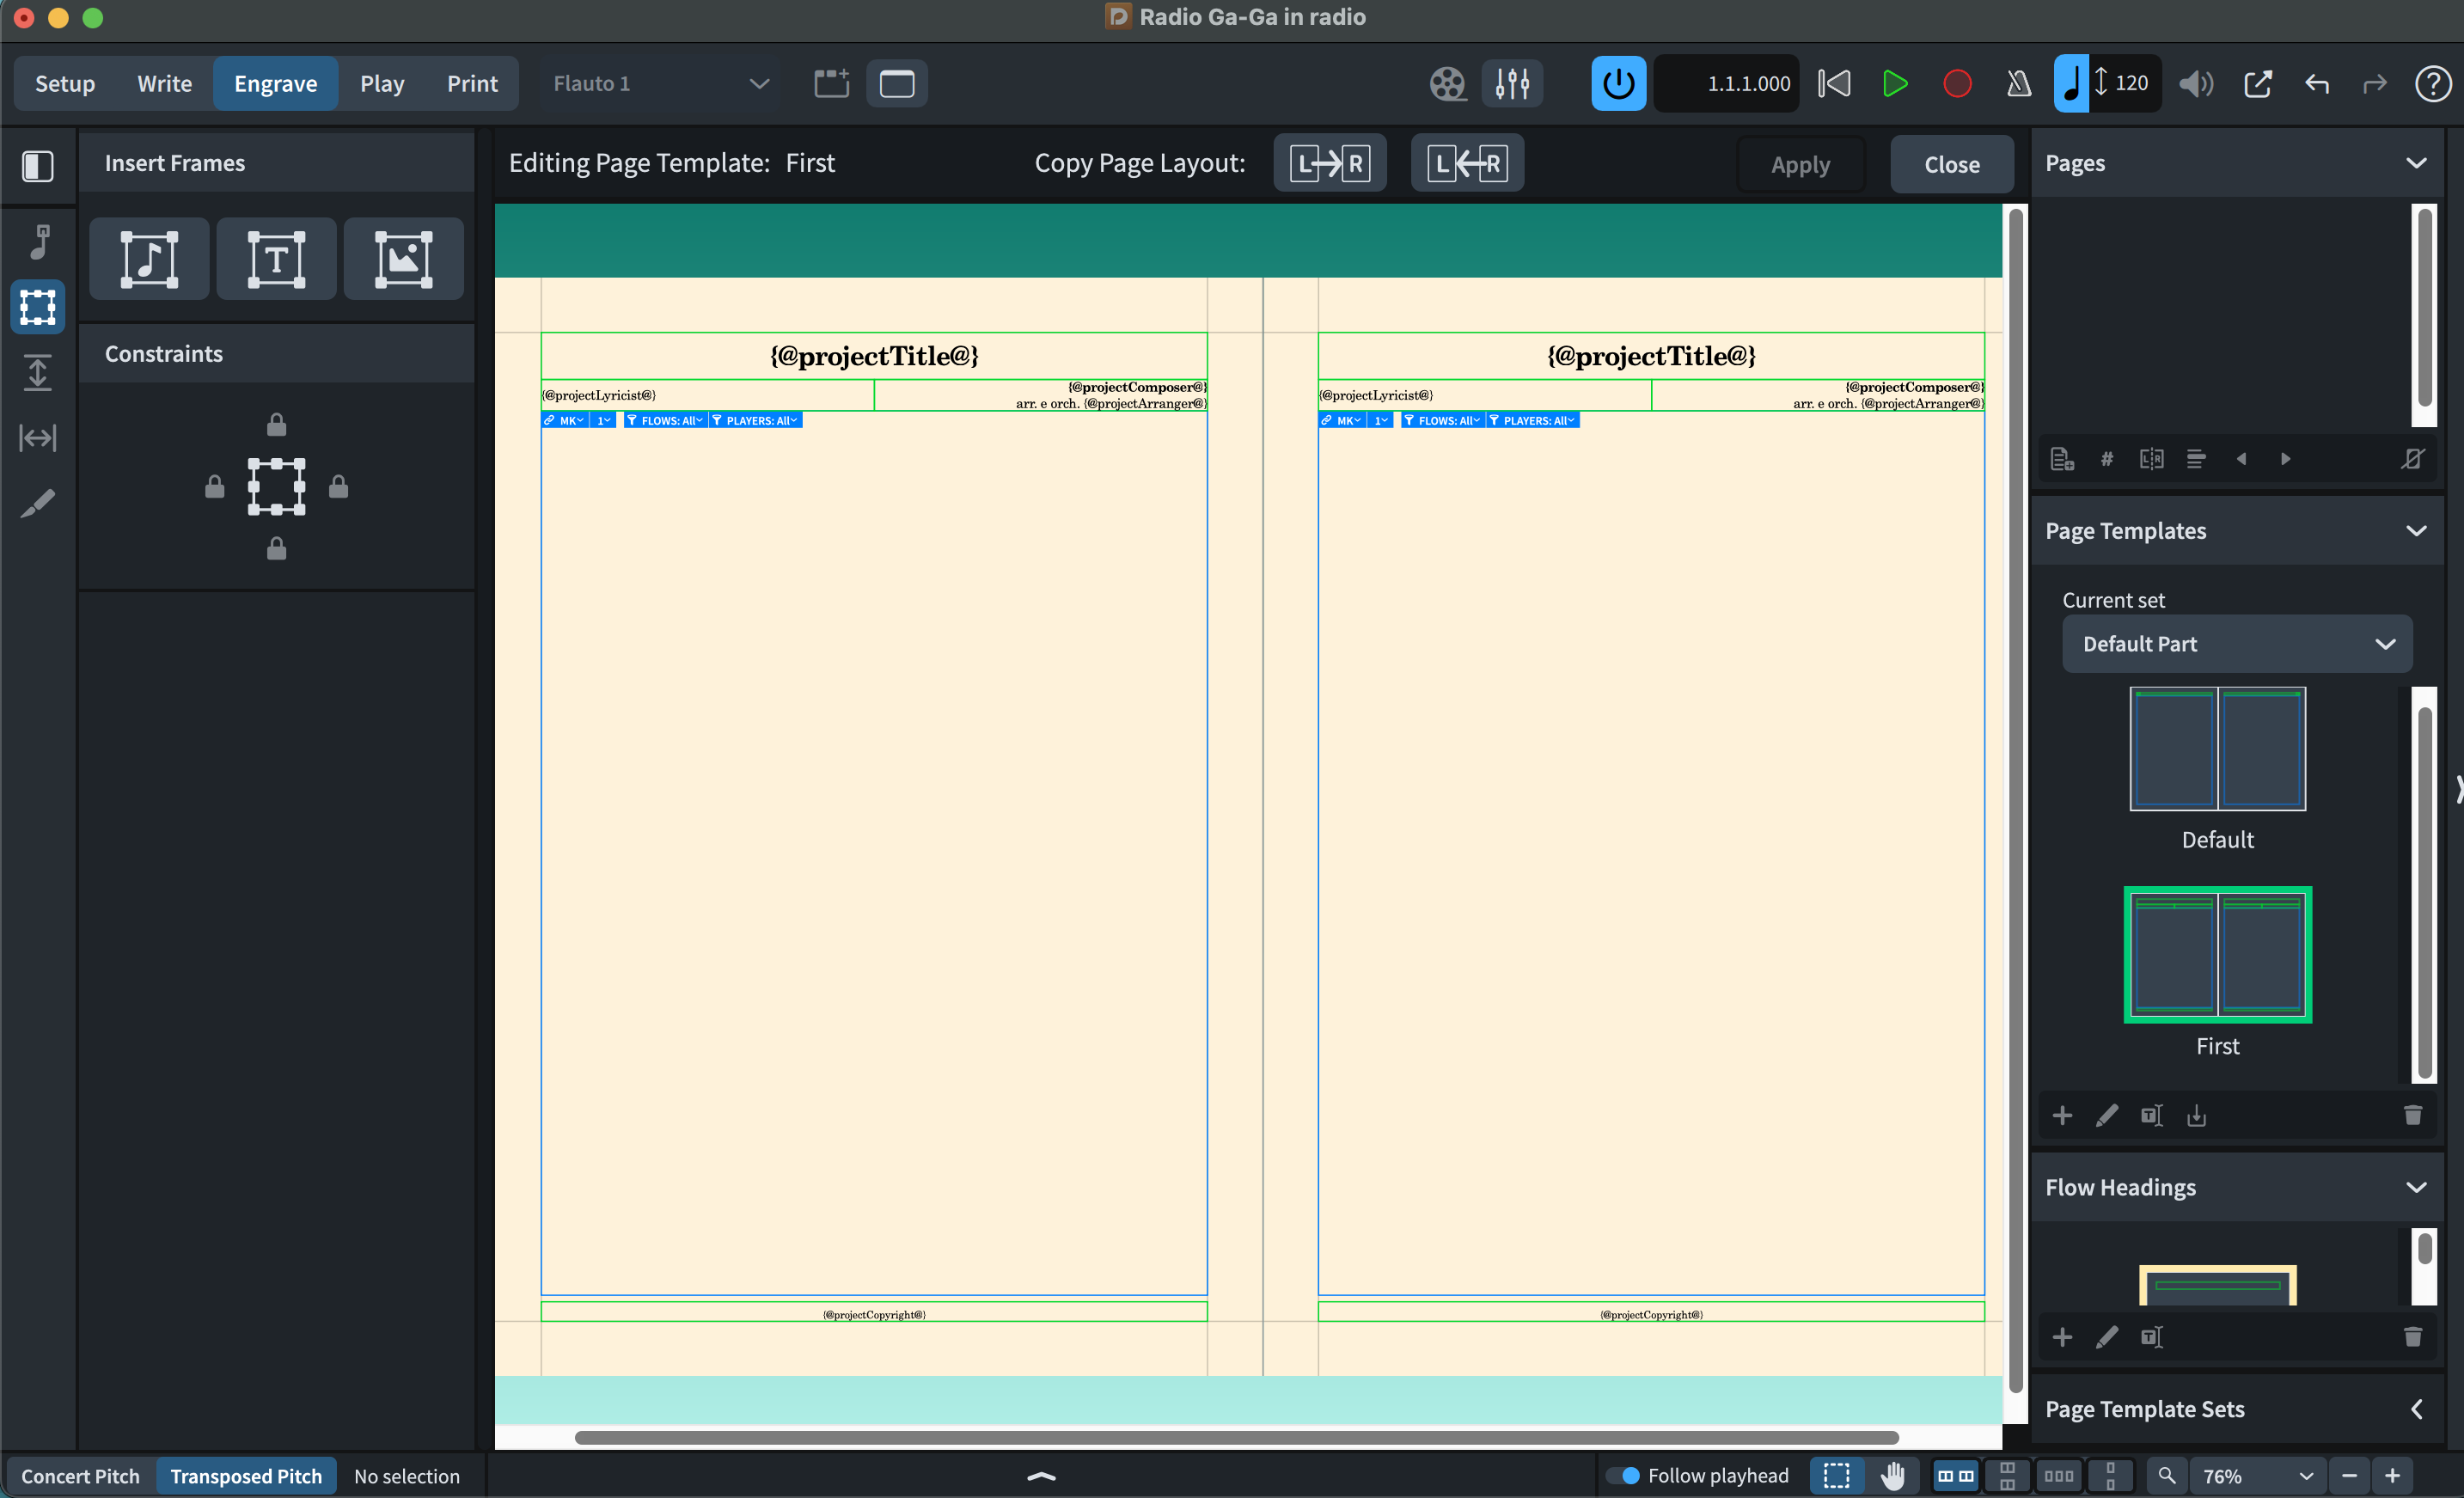Image resolution: width=2464 pixels, height=1498 pixels.
Task: Open the Flauto 1 layout selector
Action: click(x=660, y=84)
